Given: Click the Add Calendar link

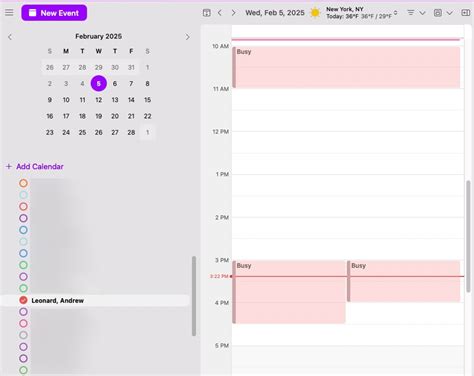Looking at the screenshot, I should (x=40, y=166).
